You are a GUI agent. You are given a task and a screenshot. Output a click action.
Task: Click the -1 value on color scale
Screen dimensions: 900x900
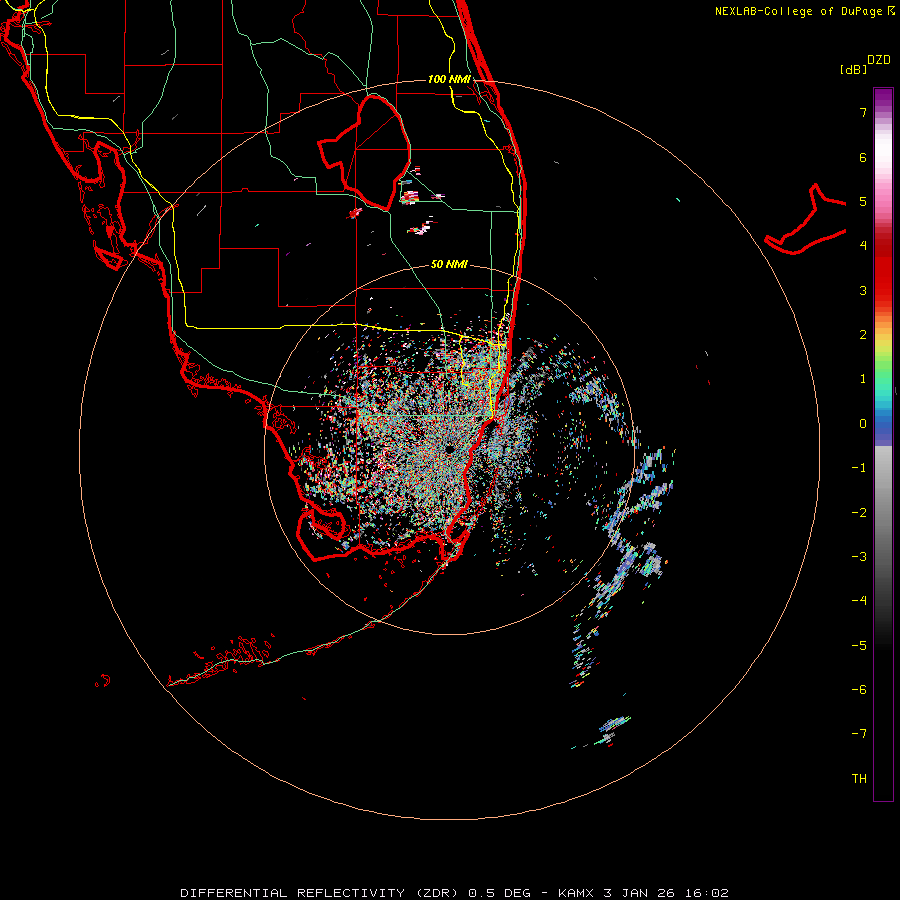pos(859,468)
